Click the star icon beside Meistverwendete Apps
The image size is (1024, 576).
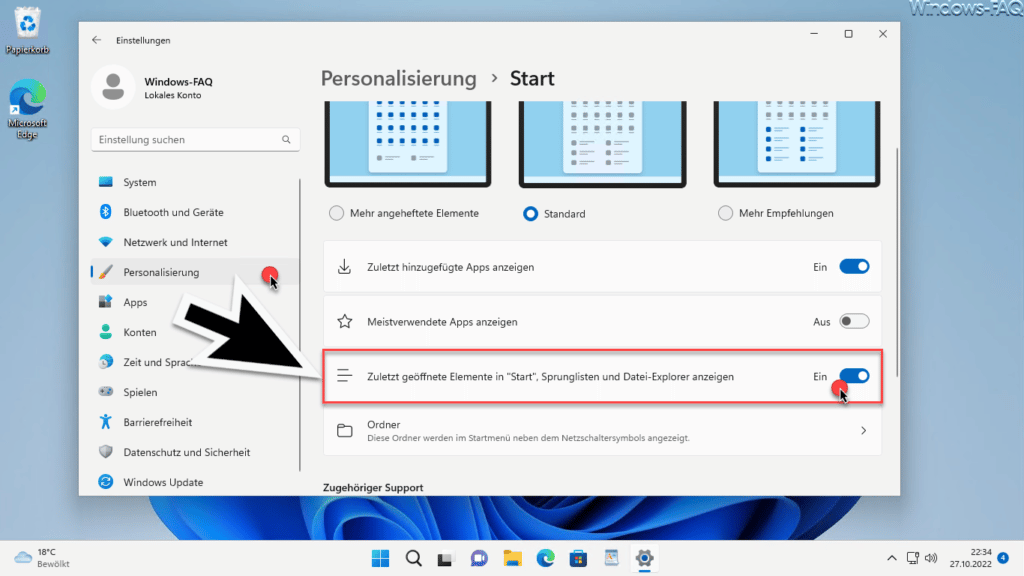click(x=344, y=321)
